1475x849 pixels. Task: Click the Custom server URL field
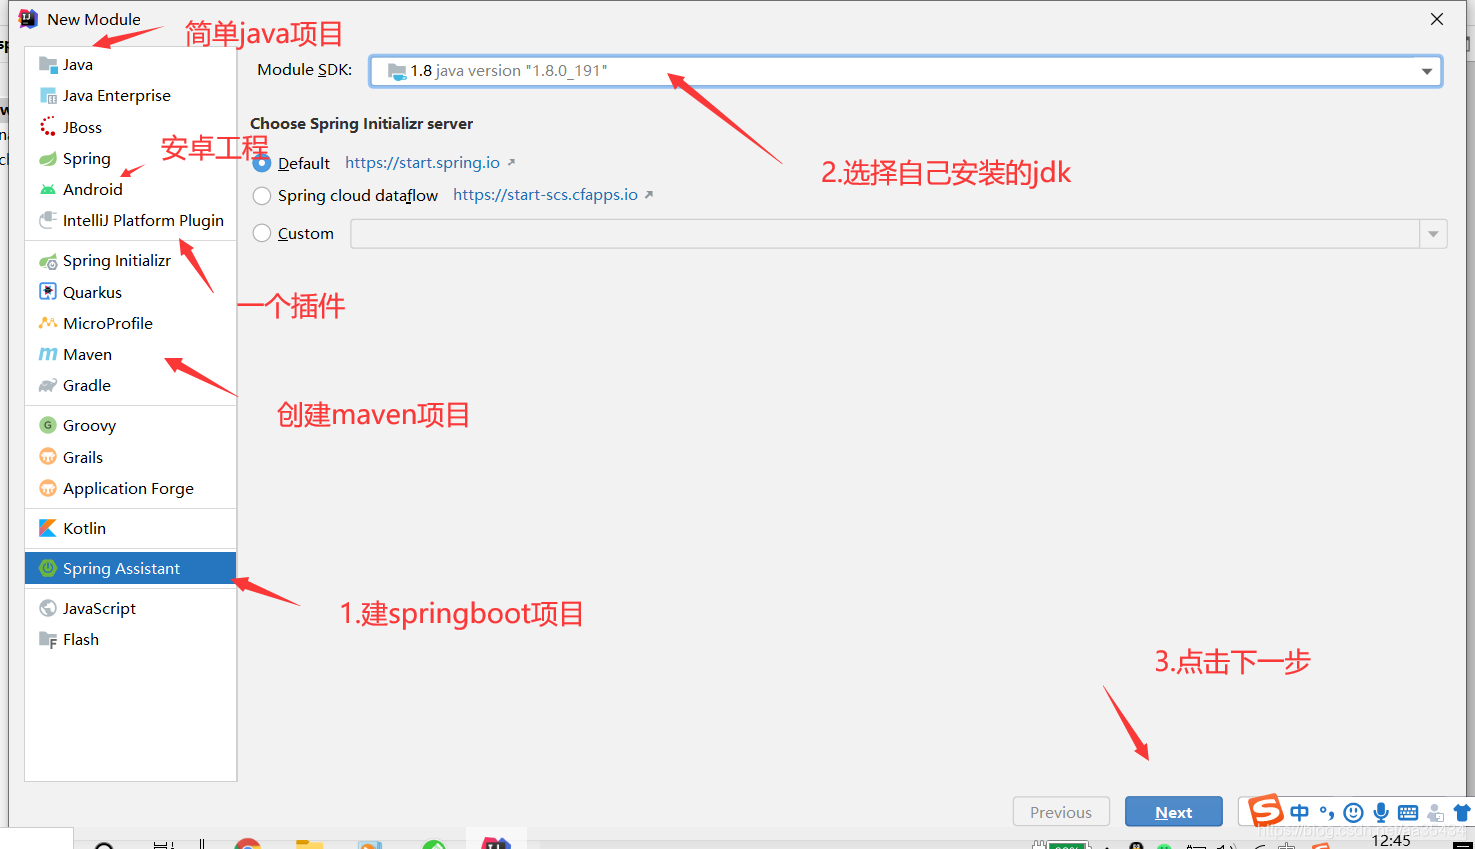885,234
